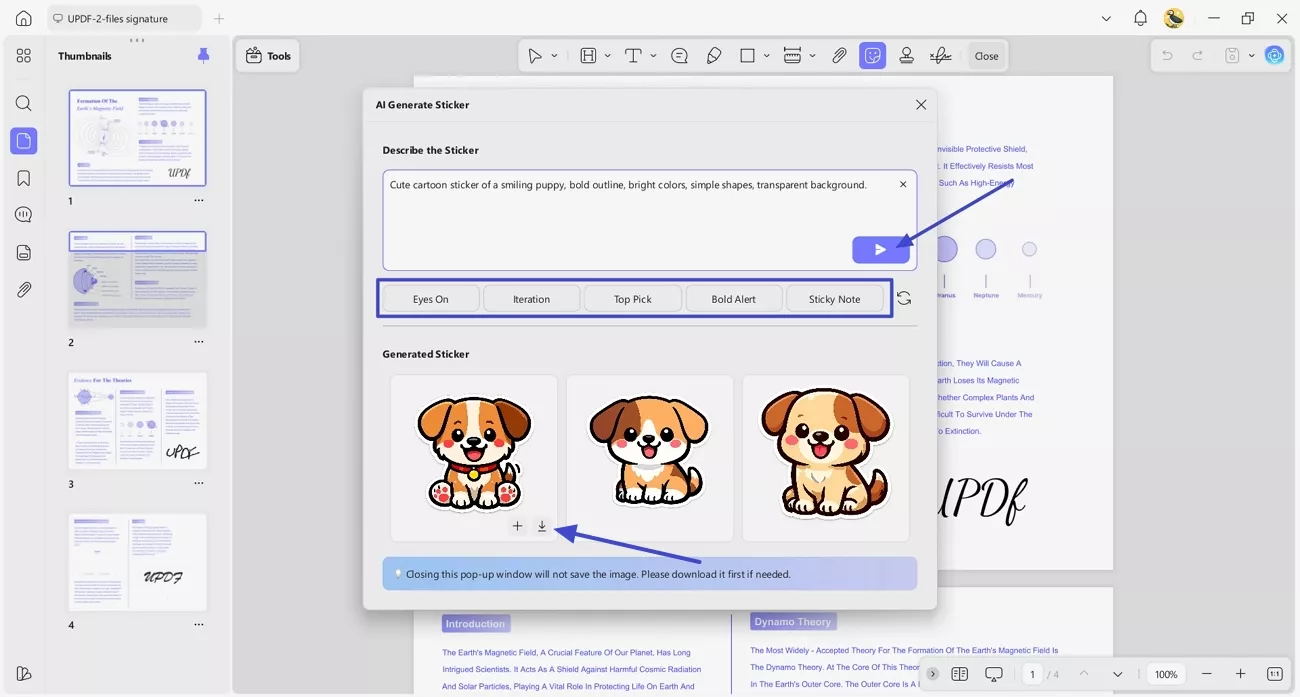Screen dimensions: 1300x697
Task: Choose the Eyes On preset
Action: [x=431, y=299]
